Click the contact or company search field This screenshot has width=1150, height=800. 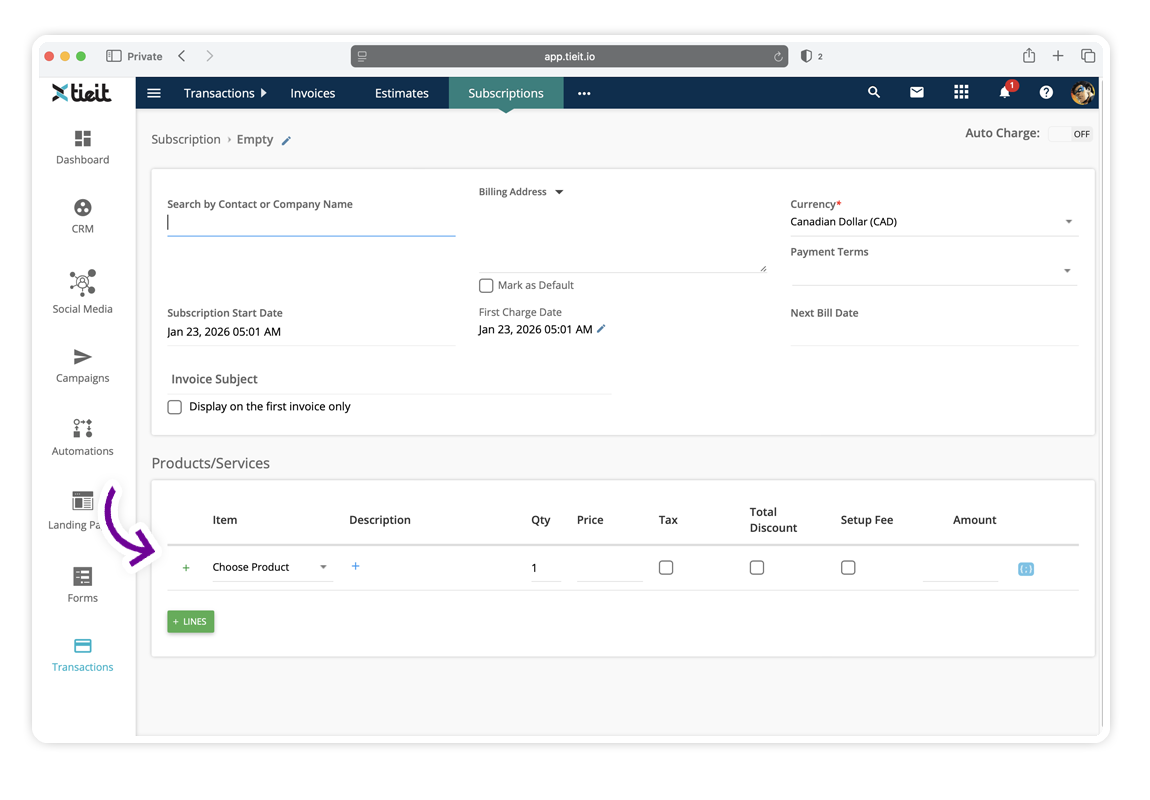(311, 223)
